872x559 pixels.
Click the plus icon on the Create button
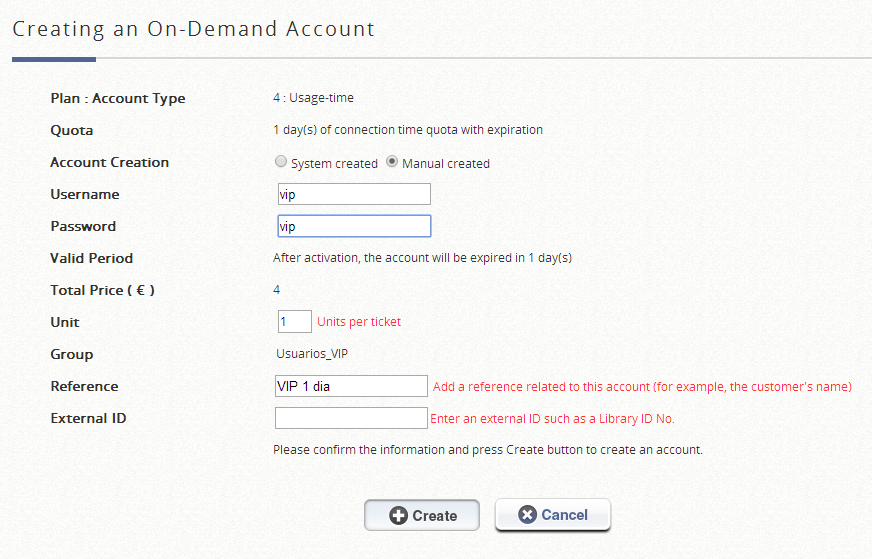tap(398, 516)
